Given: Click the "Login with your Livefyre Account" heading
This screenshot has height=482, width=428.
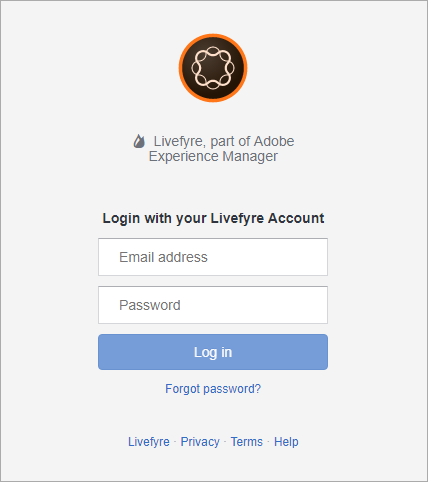Looking at the screenshot, I should 213,218.
